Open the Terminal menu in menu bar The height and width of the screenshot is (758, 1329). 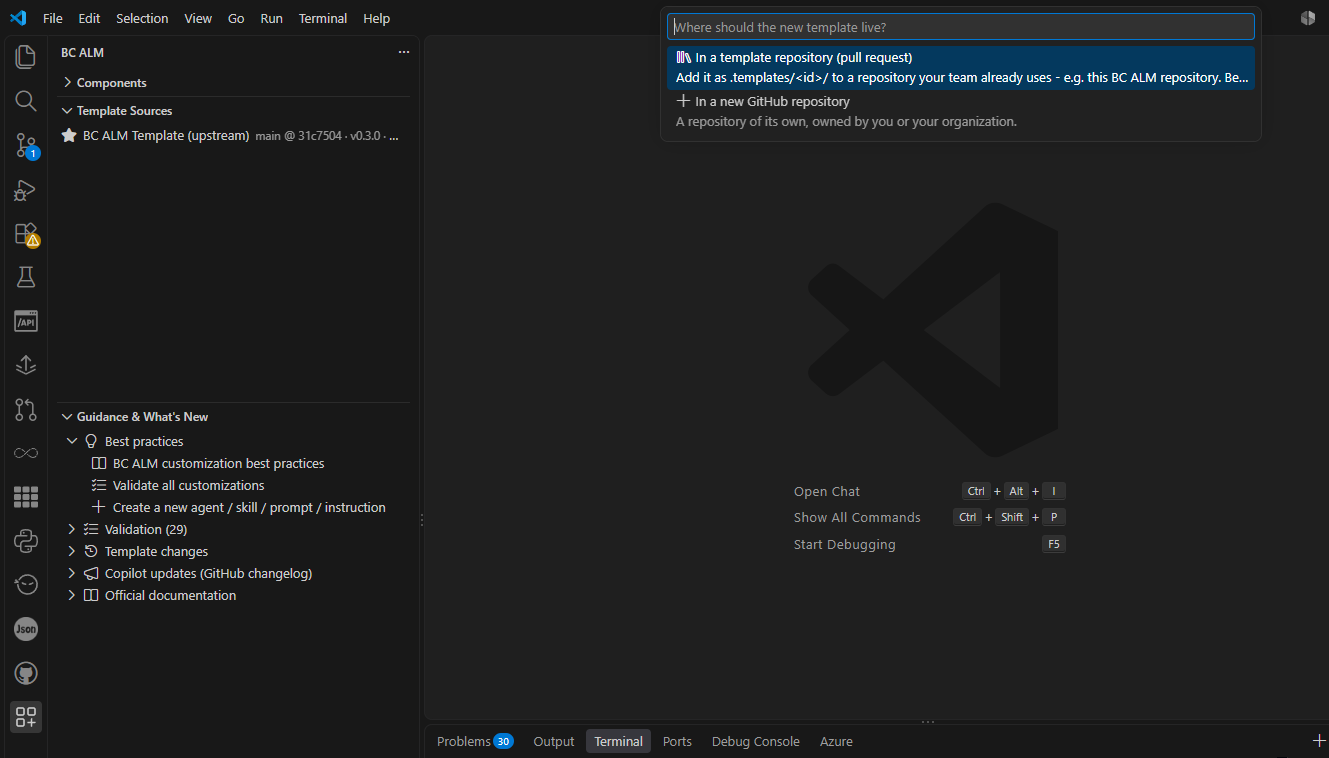(x=323, y=18)
